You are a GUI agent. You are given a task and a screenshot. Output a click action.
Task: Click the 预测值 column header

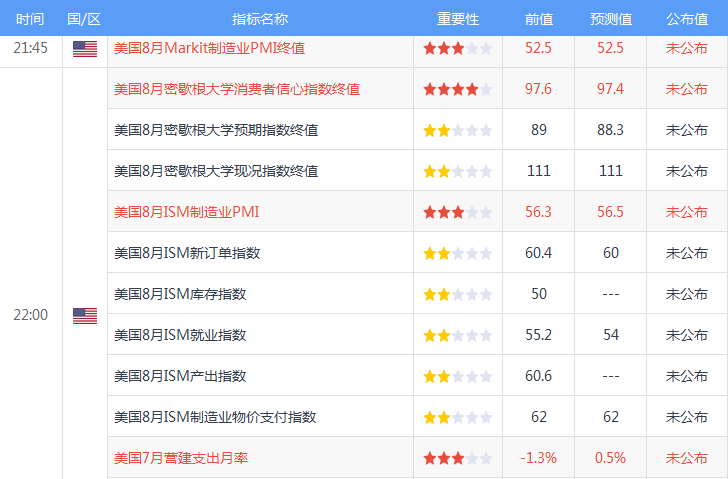[x=611, y=19]
